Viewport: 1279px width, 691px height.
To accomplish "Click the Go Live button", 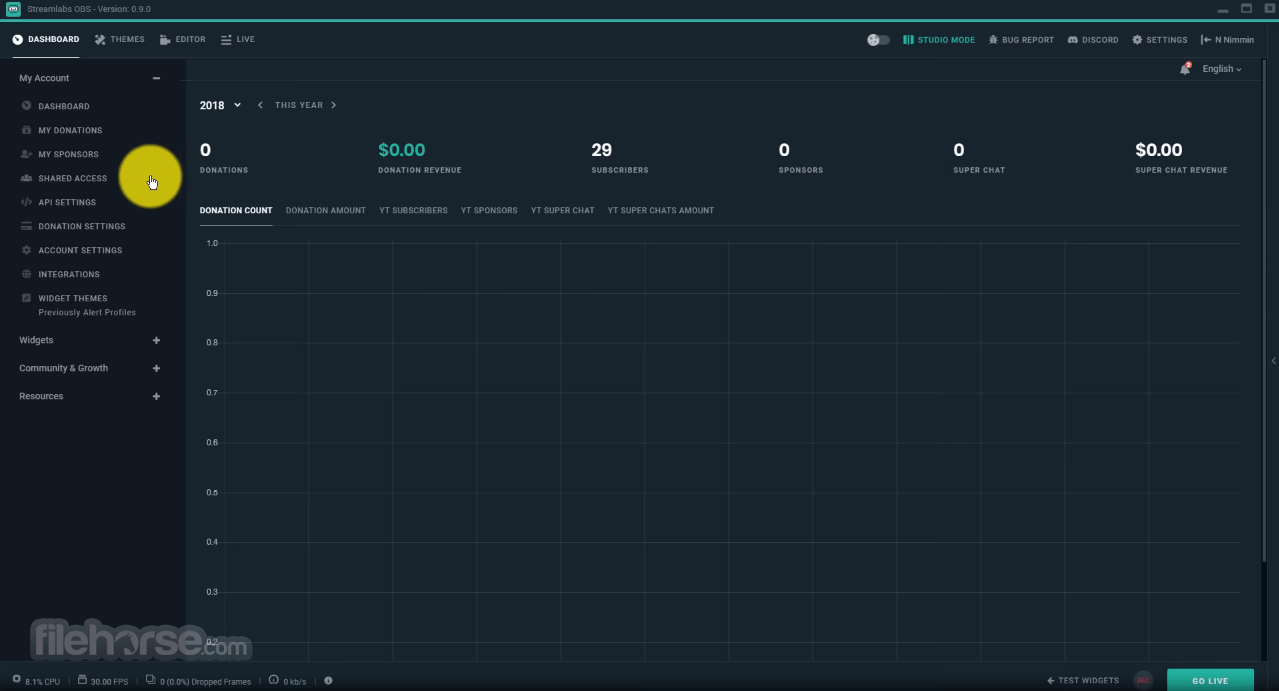I will click(1210, 681).
